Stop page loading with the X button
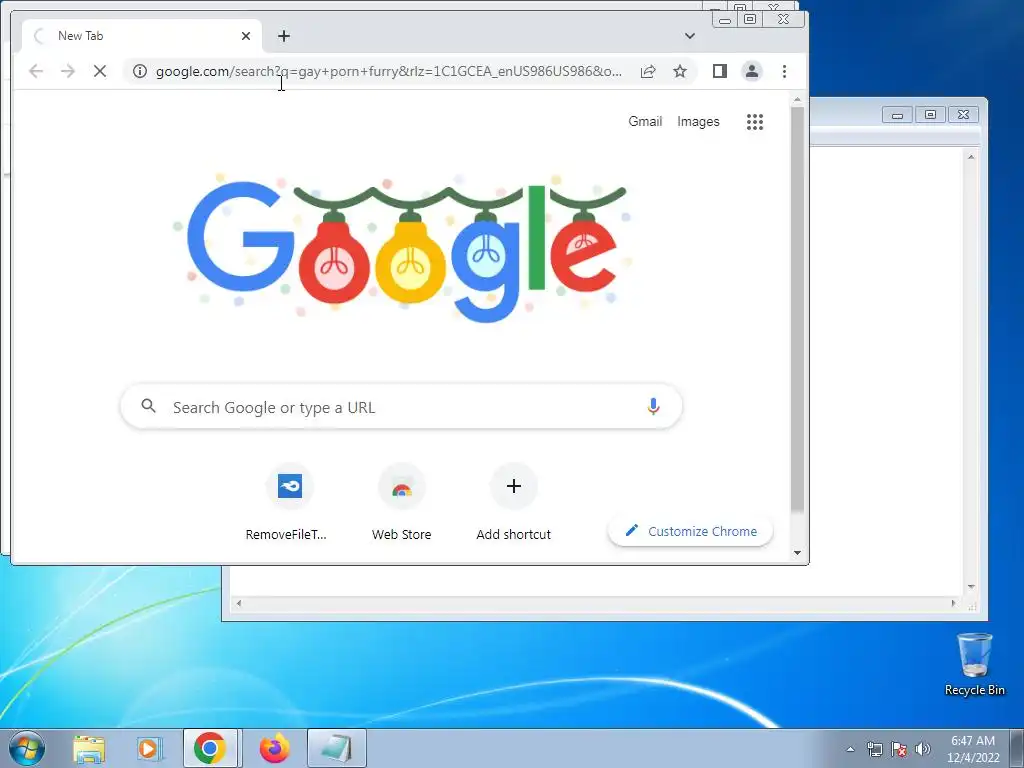 100,71
